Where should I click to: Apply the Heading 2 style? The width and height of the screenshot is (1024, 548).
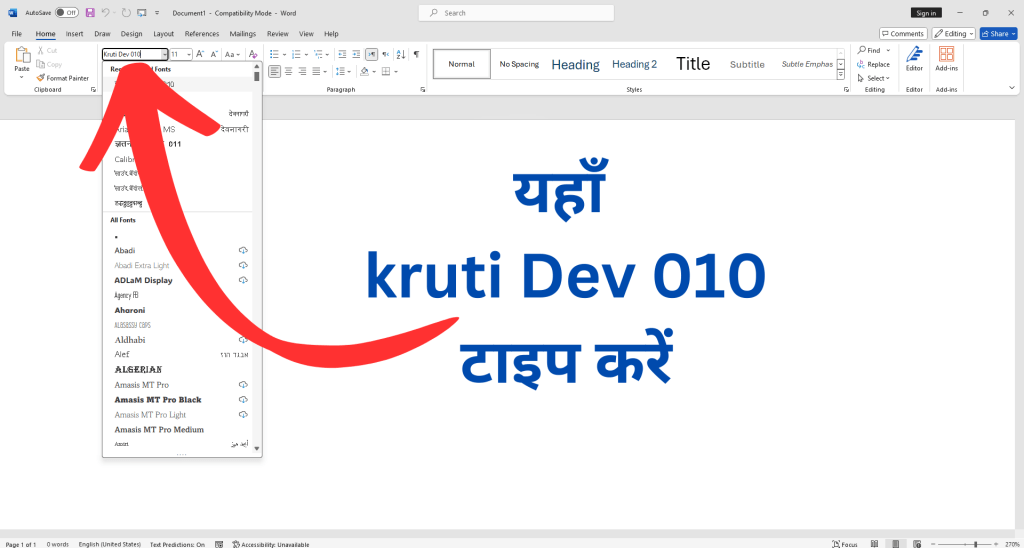(634, 64)
